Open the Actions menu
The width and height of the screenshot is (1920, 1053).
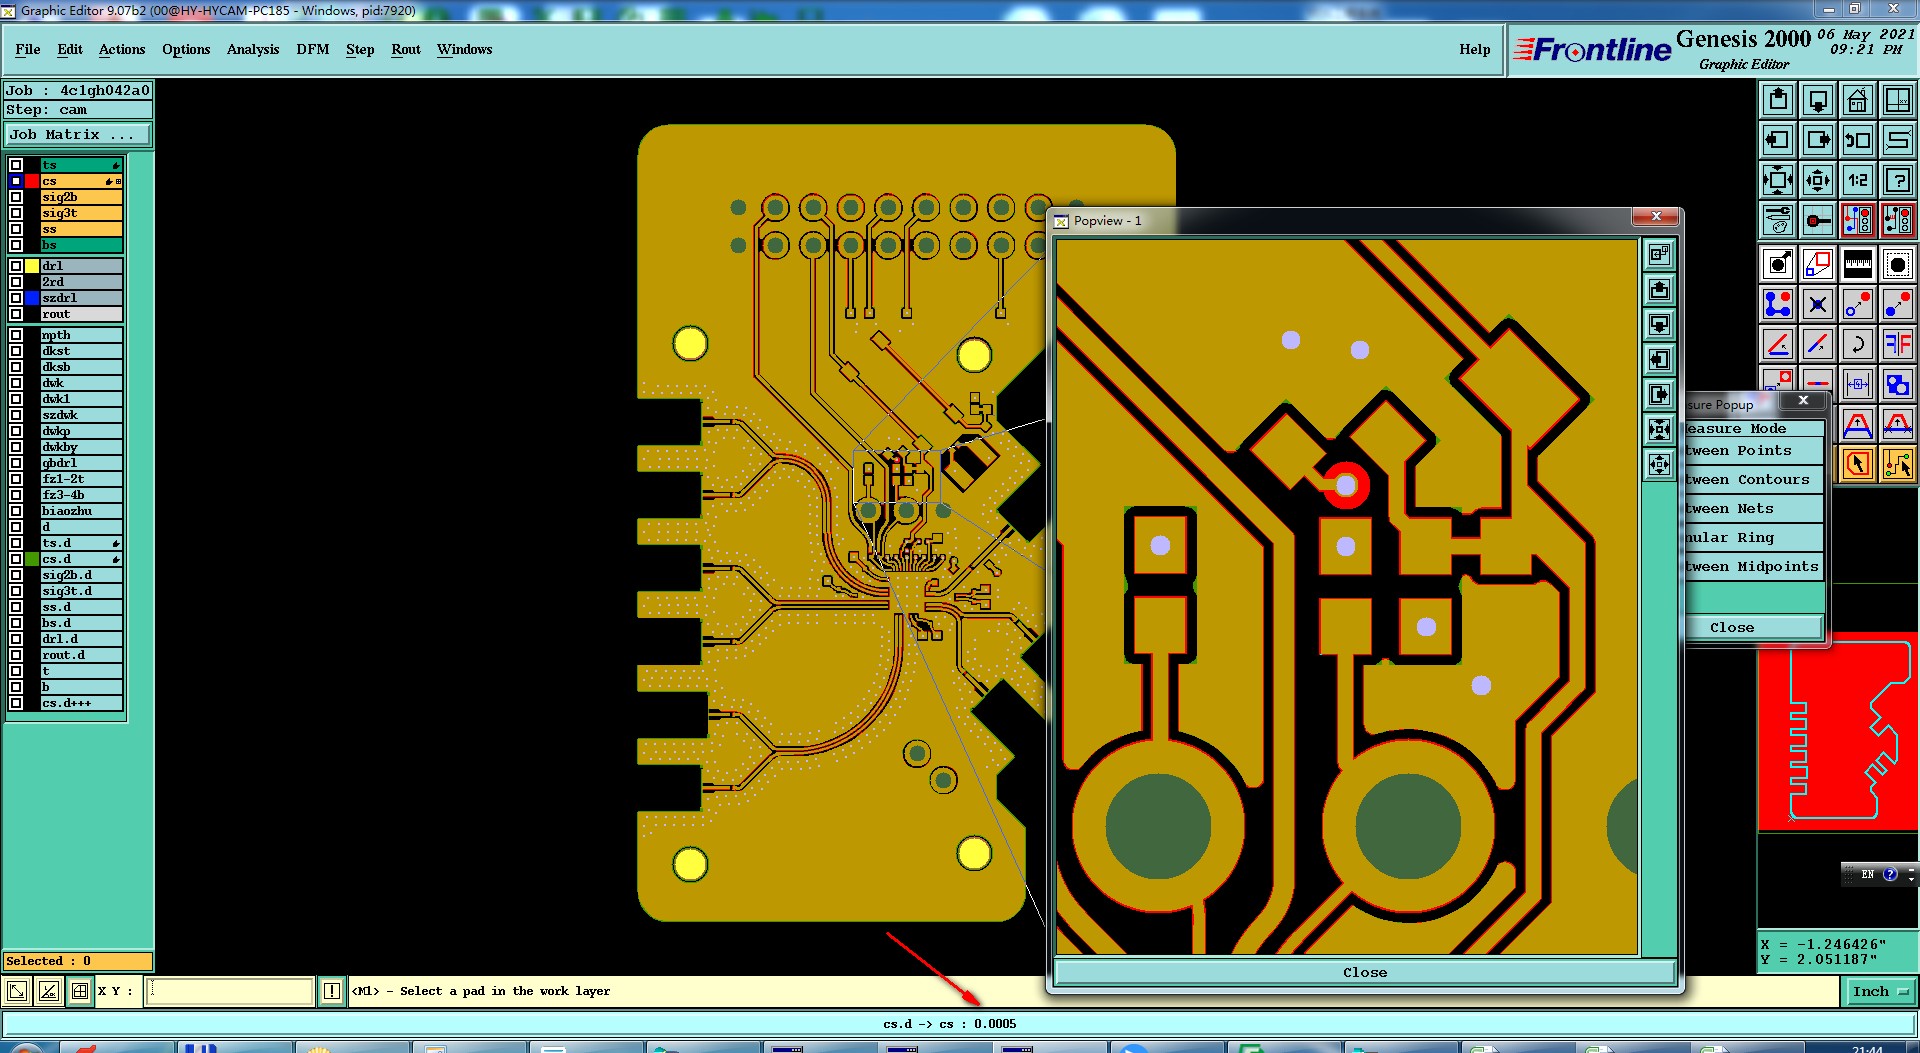point(122,49)
